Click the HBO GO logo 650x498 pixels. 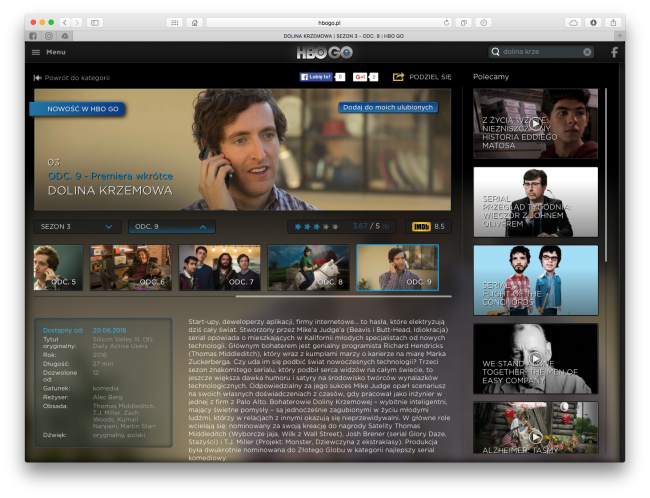(325, 52)
